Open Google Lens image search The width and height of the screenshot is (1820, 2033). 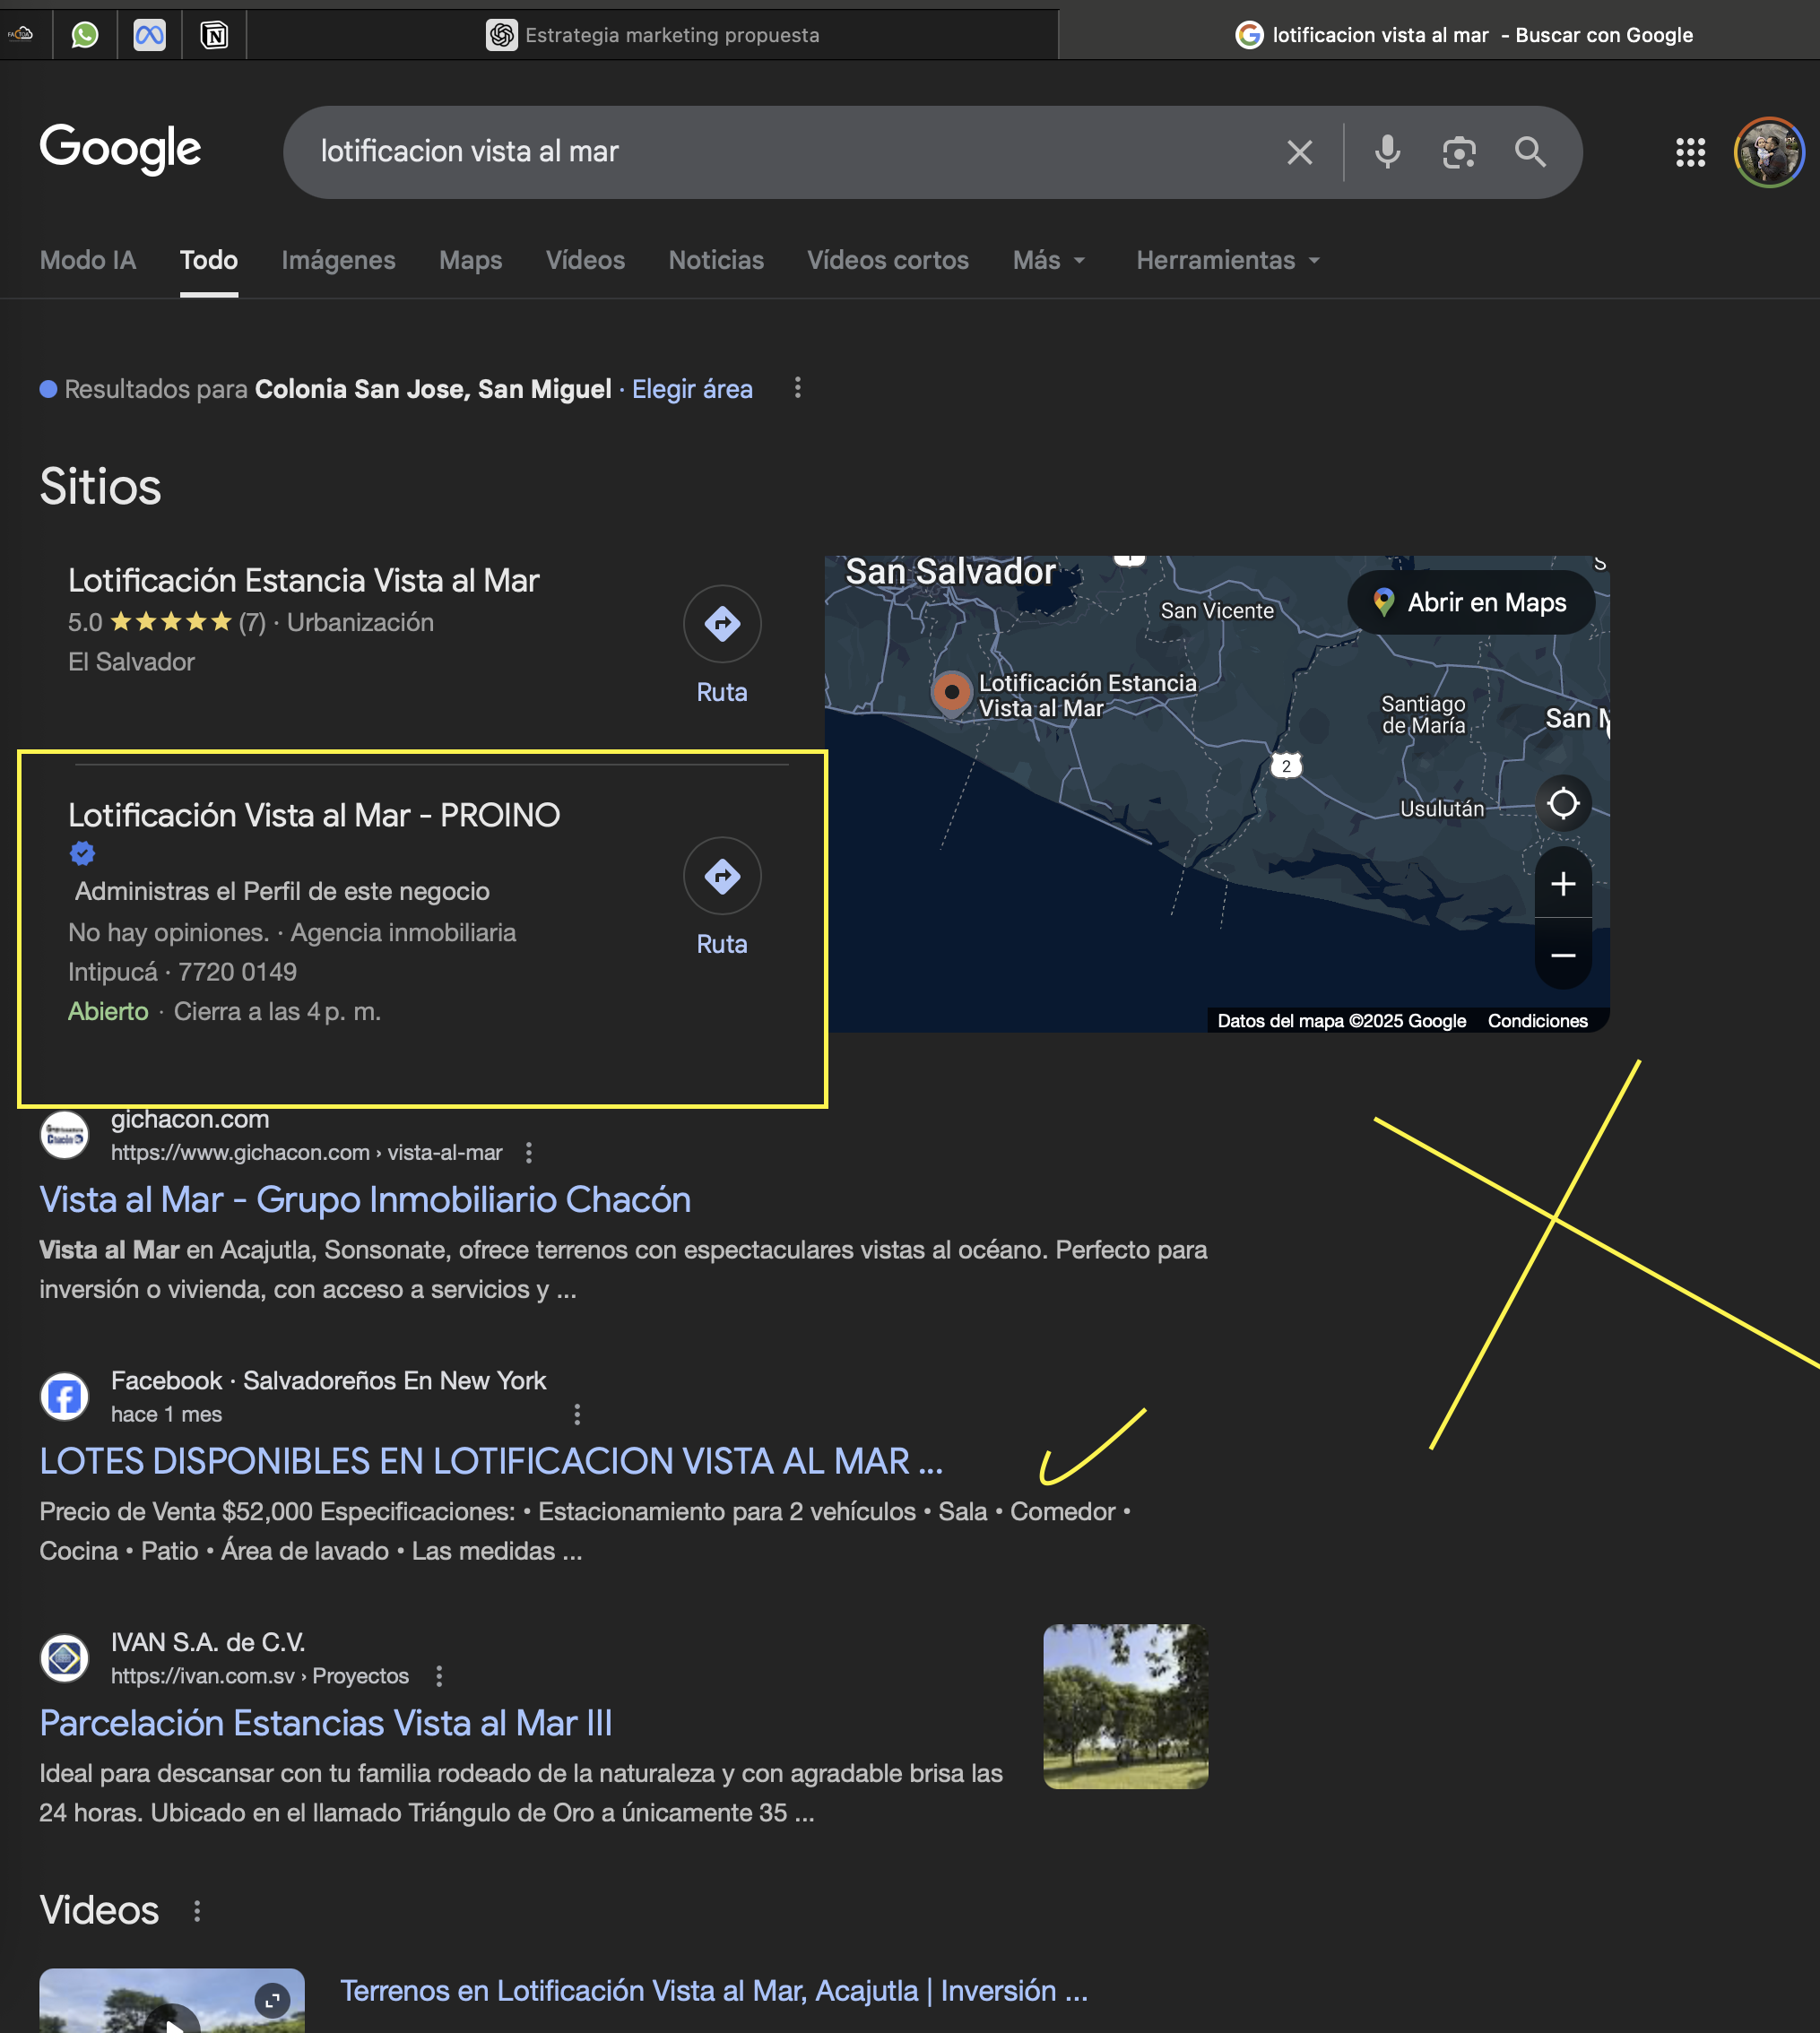[1459, 152]
